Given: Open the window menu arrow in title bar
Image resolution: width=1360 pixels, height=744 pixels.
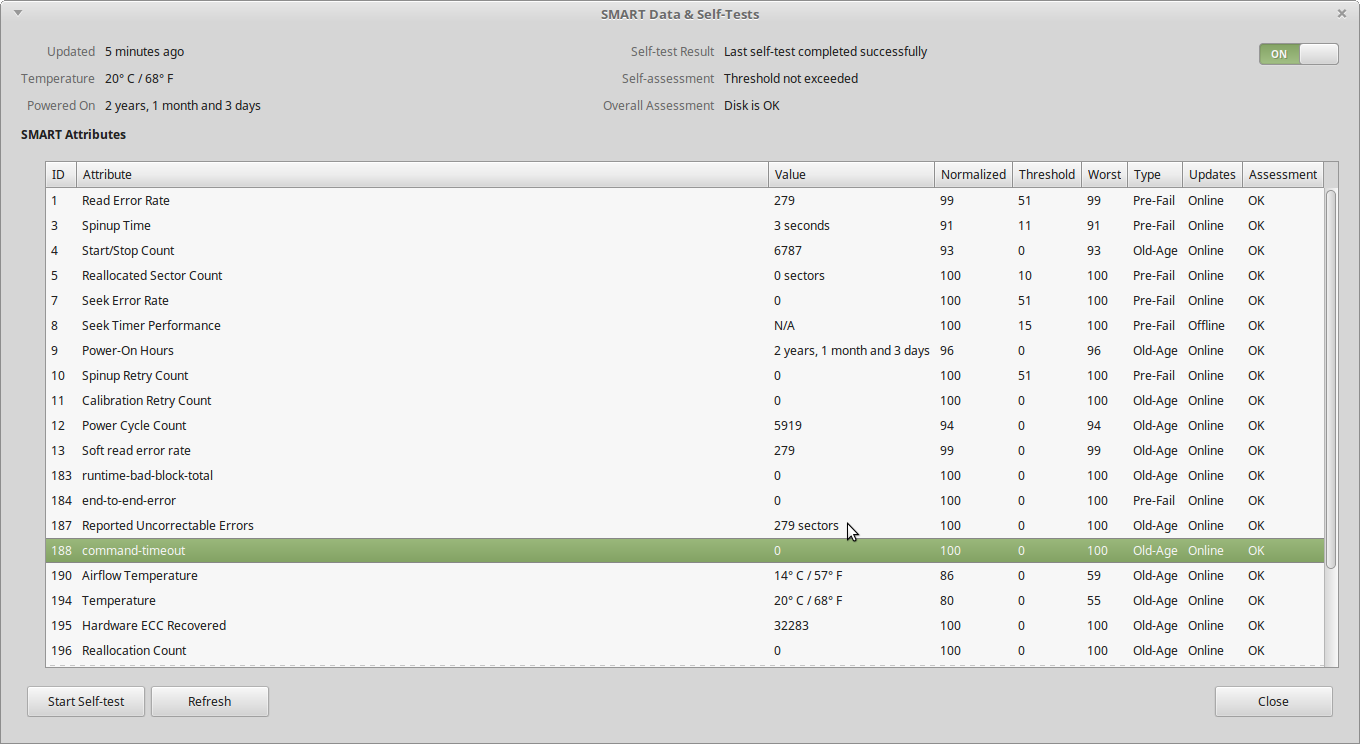Looking at the screenshot, I should (x=18, y=13).
